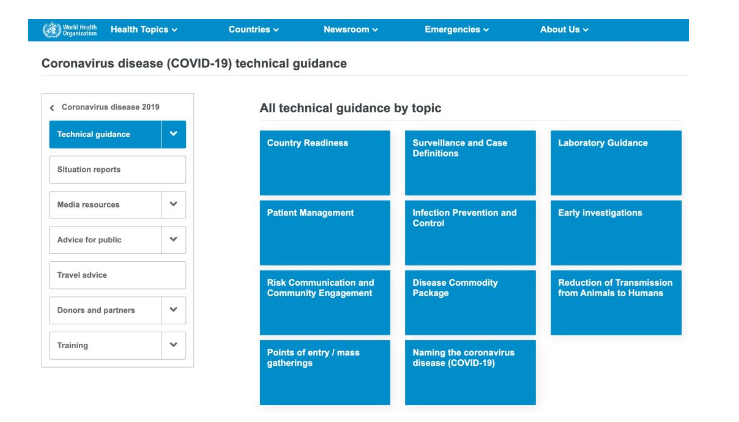Open the Emergencies menu
Image resolution: width=739 pixels, height=422 pixels.
click(456, 29)
